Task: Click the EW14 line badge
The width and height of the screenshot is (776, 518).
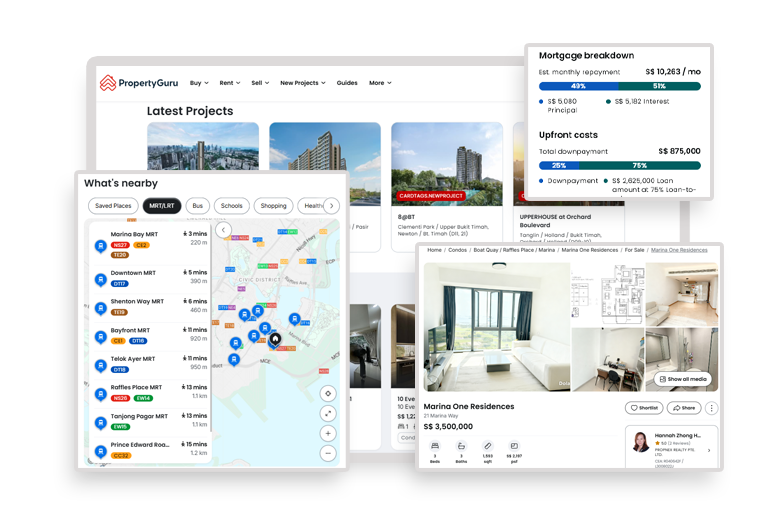Action: point(143,398)
